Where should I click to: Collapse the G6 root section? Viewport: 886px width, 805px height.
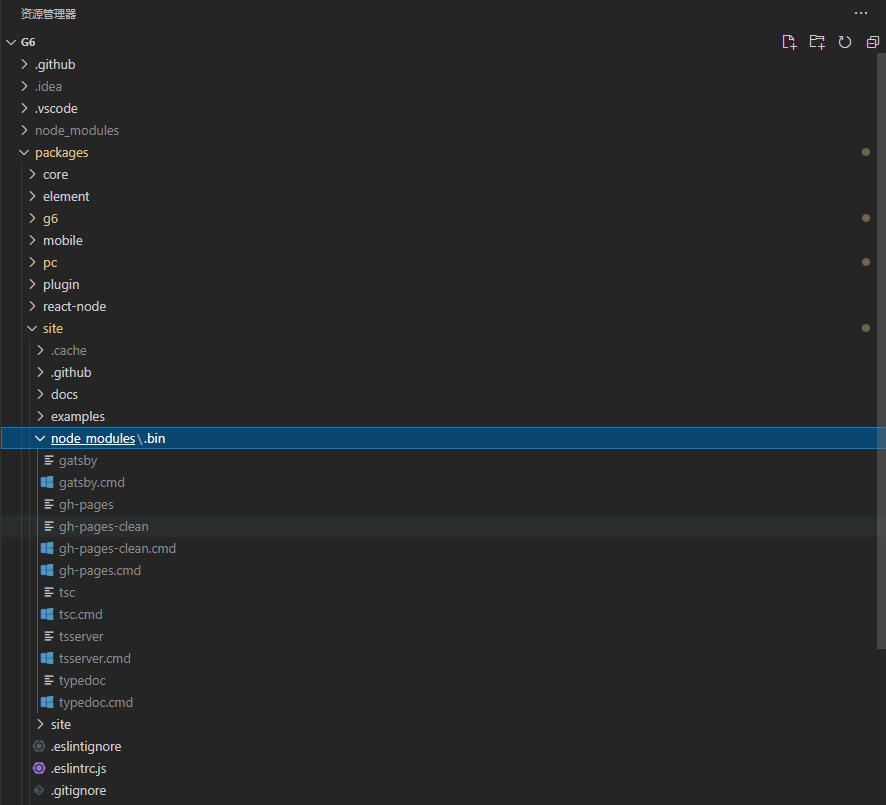click(11, 42)
